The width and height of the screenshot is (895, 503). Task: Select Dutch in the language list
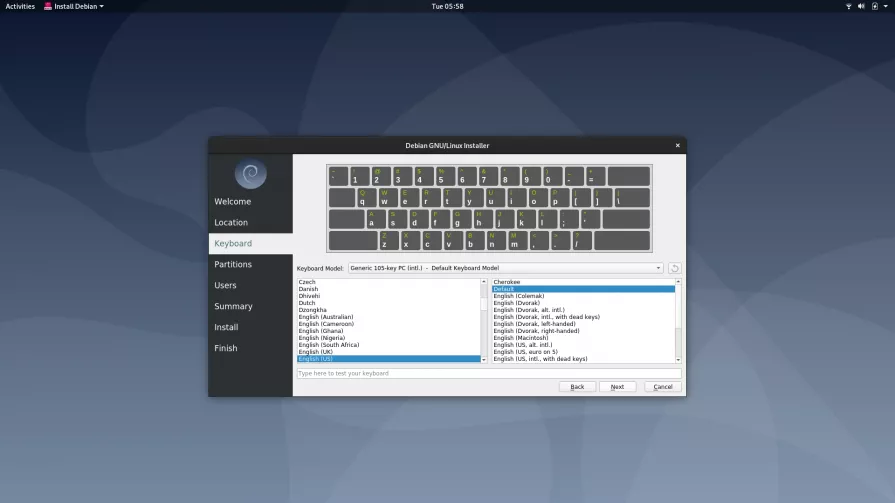click(x=389, y=303)
